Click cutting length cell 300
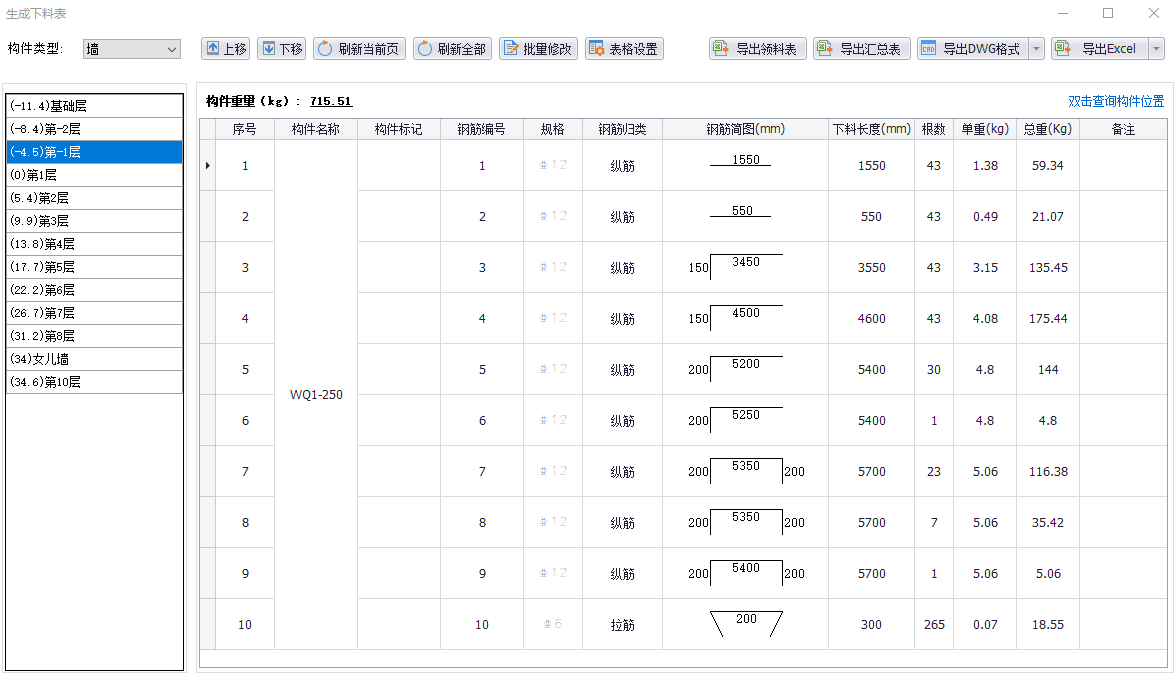This screenshot has height=676, width=1175. point(872,624)
